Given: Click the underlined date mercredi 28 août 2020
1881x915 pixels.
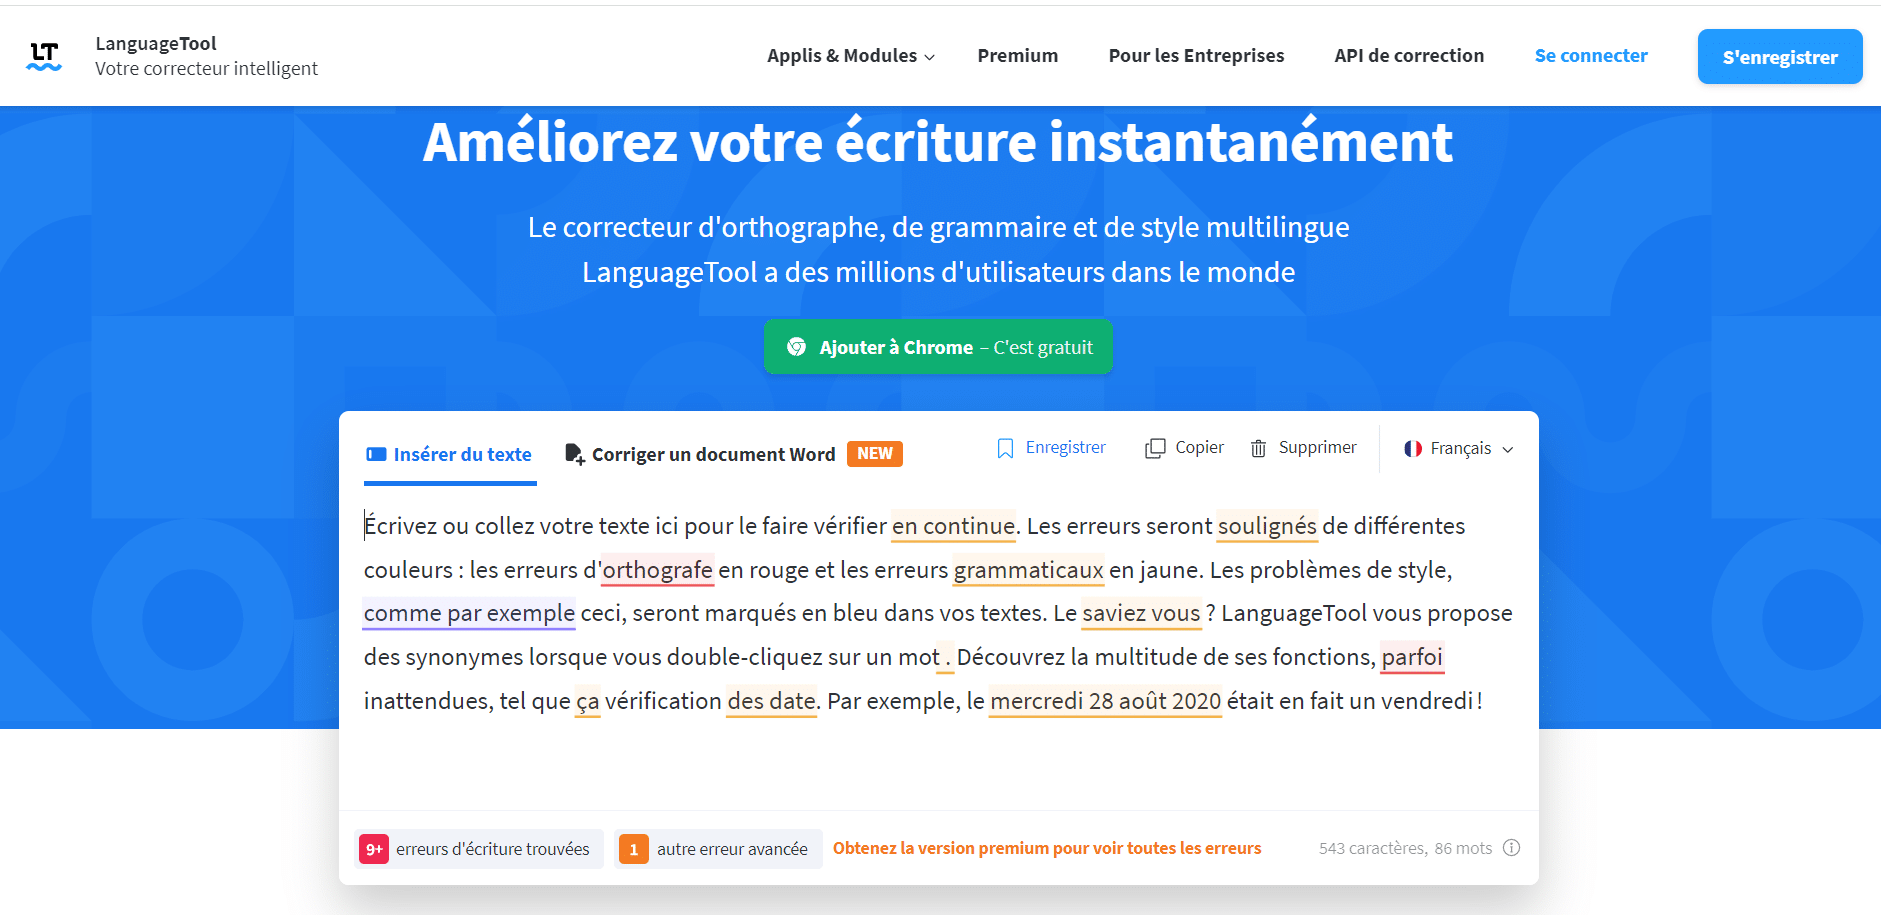Looking at the screenshot, I should coord(1105,701).
